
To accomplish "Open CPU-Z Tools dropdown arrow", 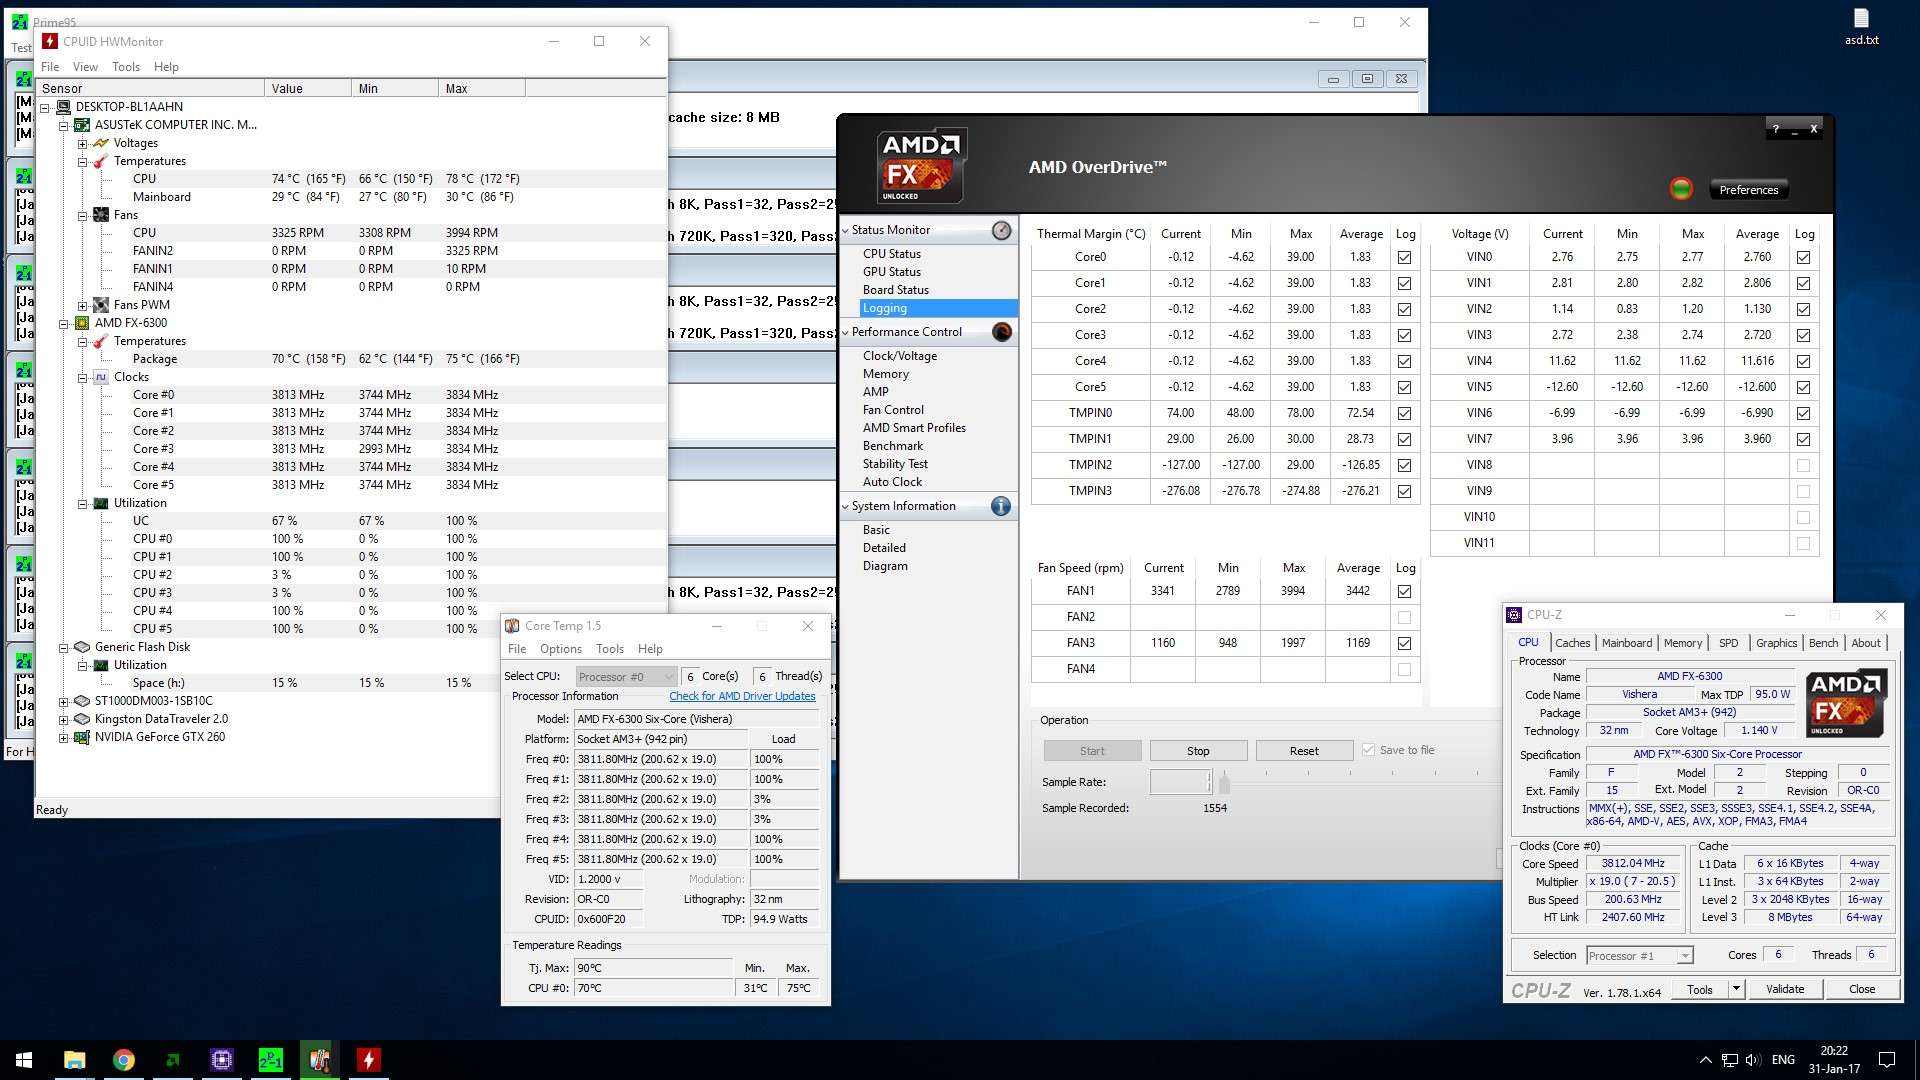I will click(1736, 989).
